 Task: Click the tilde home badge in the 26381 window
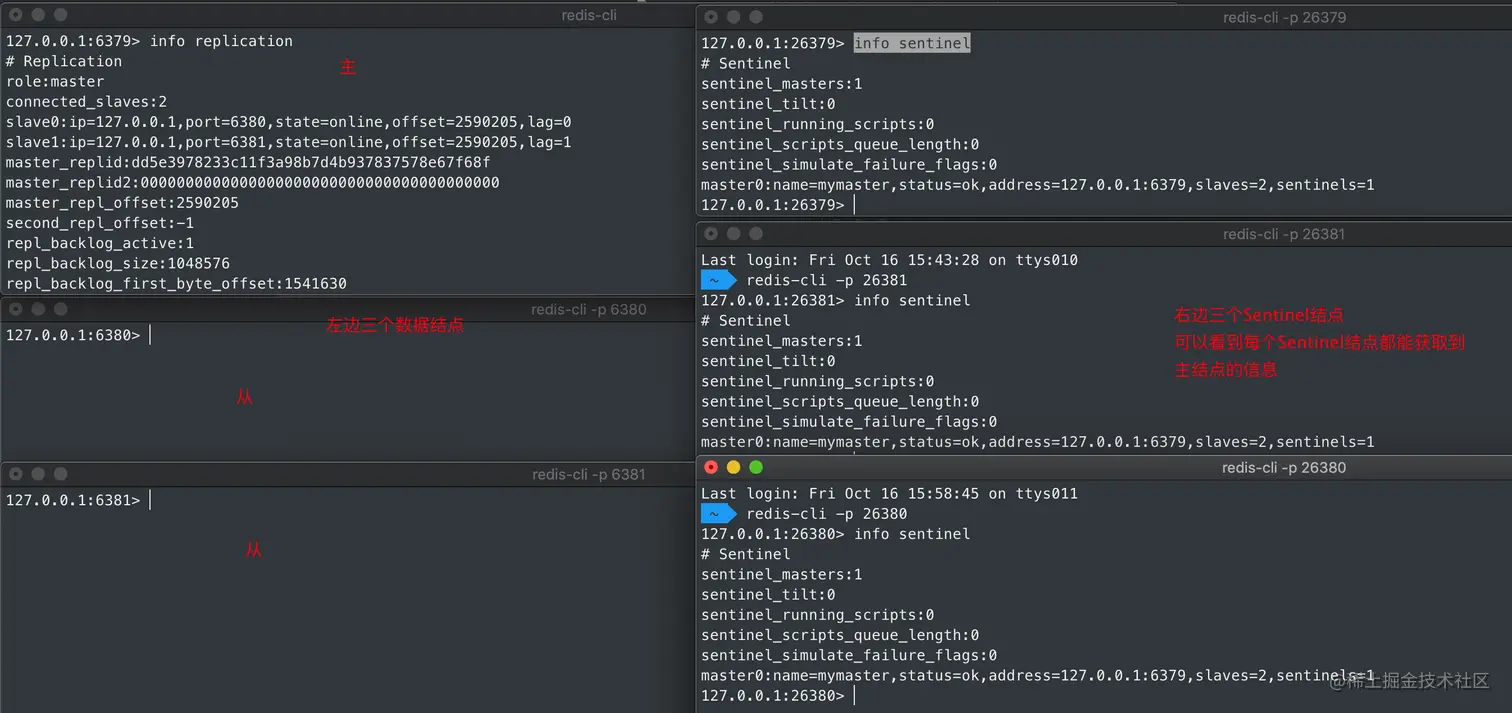pos(718,280)
